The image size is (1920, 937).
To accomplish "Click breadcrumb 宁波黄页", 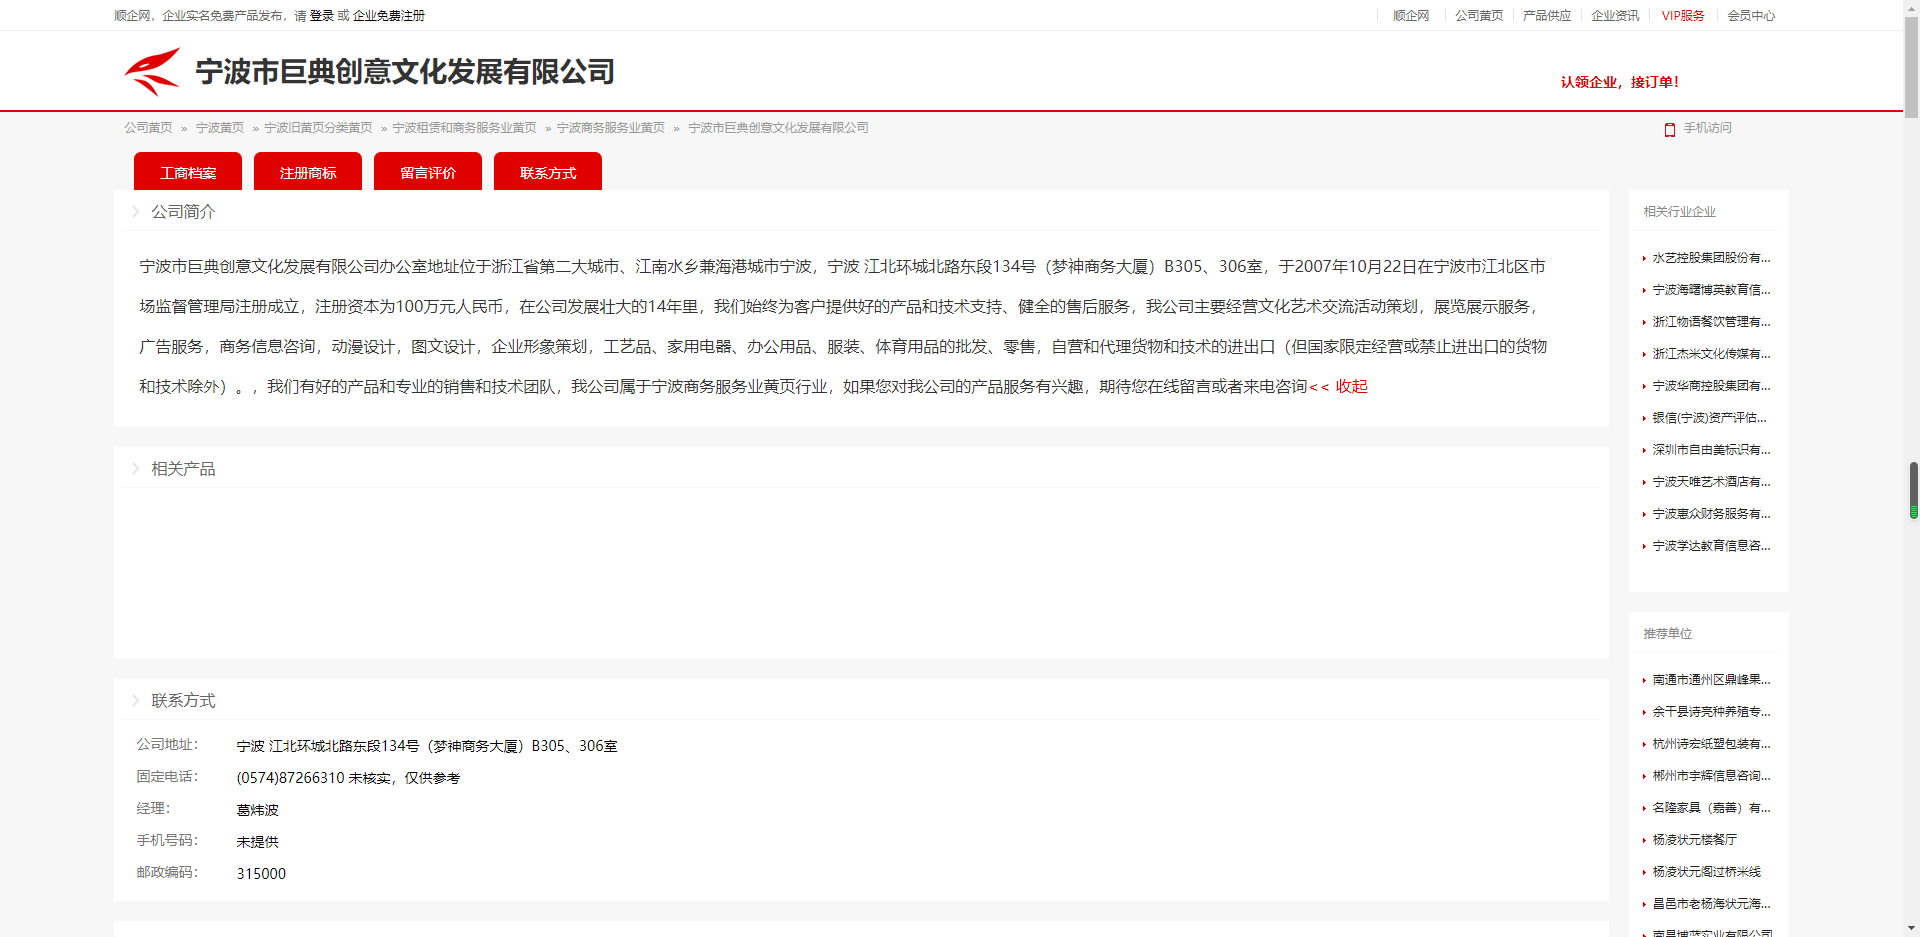I will 220,128.
